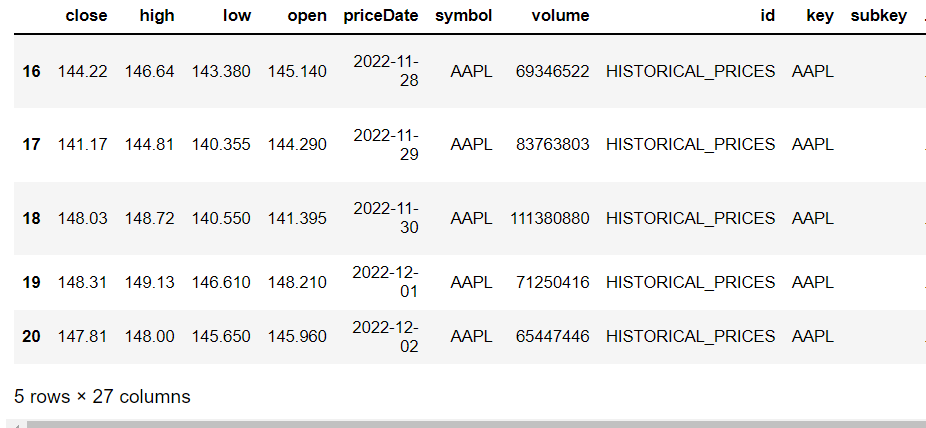
Task: Click the 5 rows × 27 columns text
Action: click(x=102, y=397)
